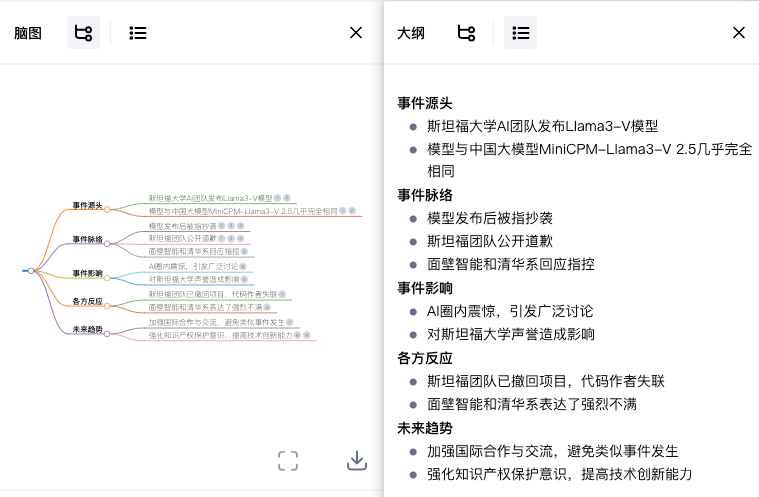759x497 pixels.
Task: Click the mind map root node circle
Action: (31, 271)
